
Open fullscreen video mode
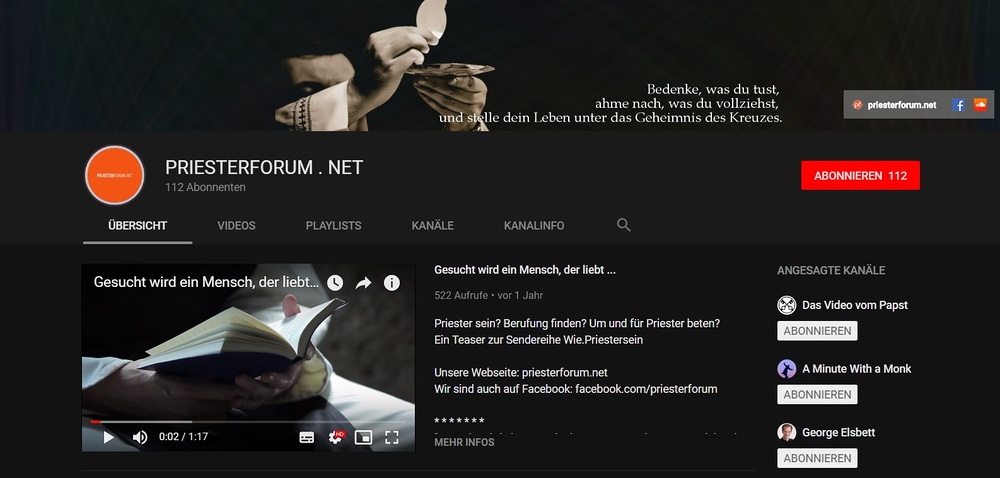pos(392,437)
